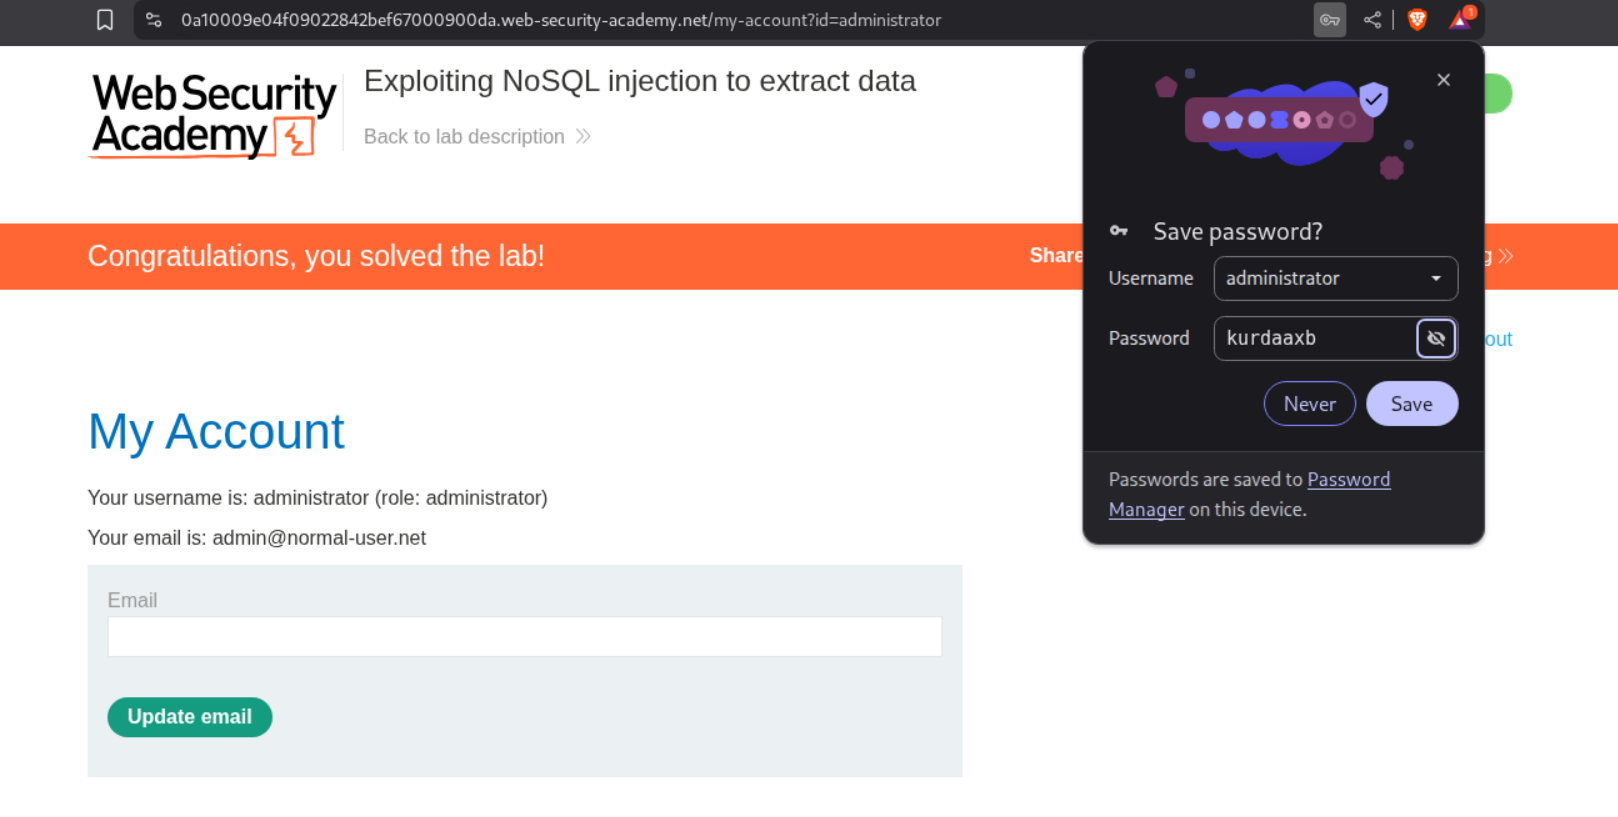Screen dimensions: 1618x817
Task: Toggle password visibility eye icon
Action: coord(1436,338)
